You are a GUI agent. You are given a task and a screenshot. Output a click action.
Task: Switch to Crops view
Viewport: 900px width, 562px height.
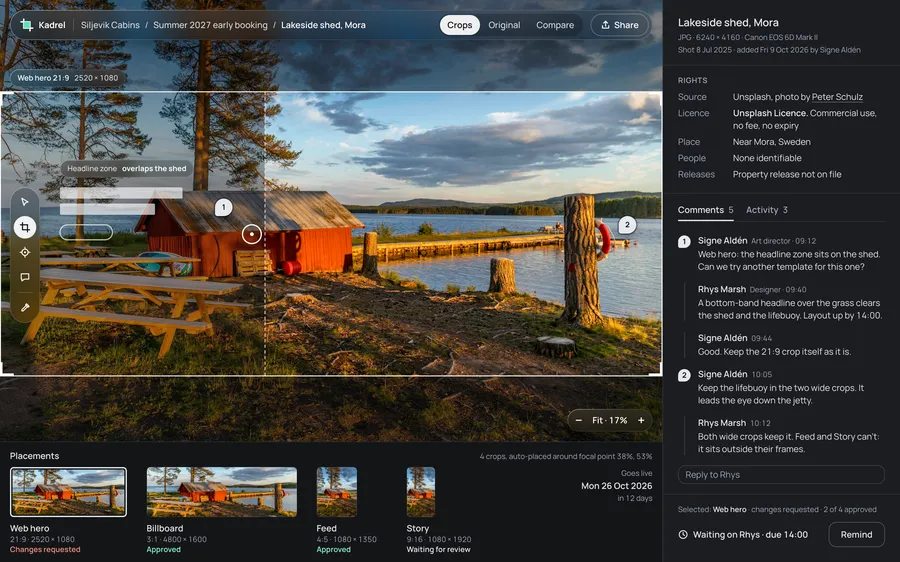pos(459,25)
